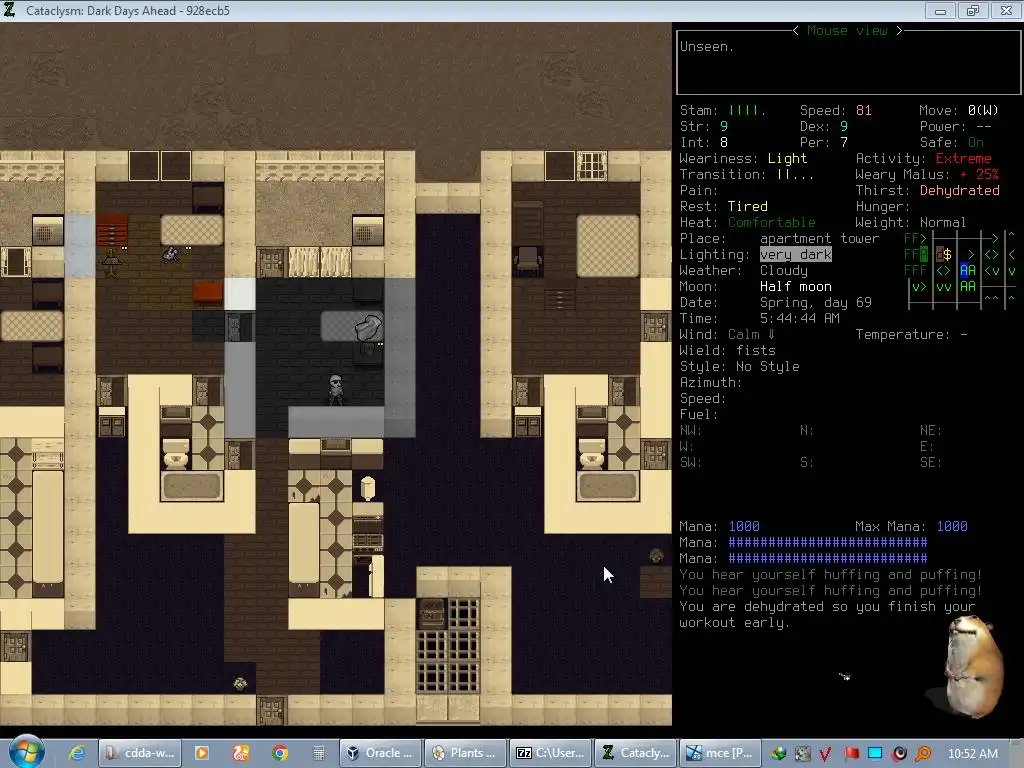This screenshot has width=1024, height=768.
Task: Click the grey shape above the player
Action: [x=369, y=328]
